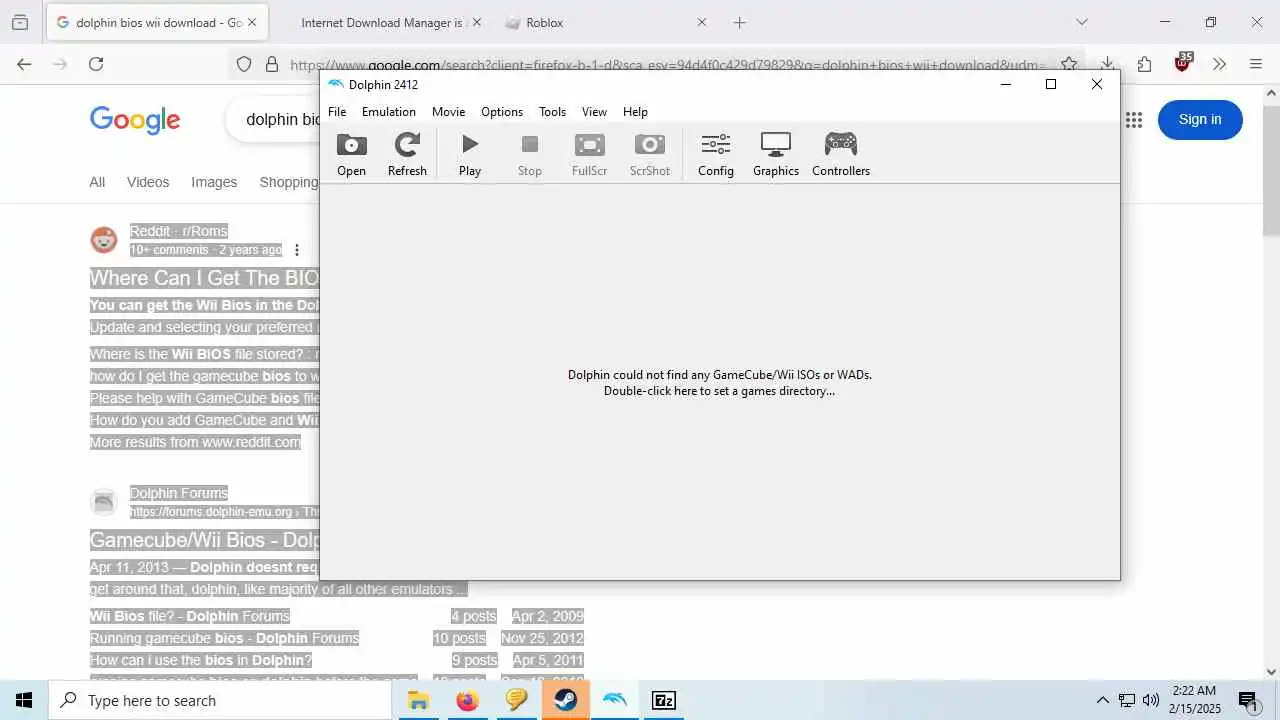Click the Google Sign in button
The width and height of the screenshot is (1280, 720).
1200,120
